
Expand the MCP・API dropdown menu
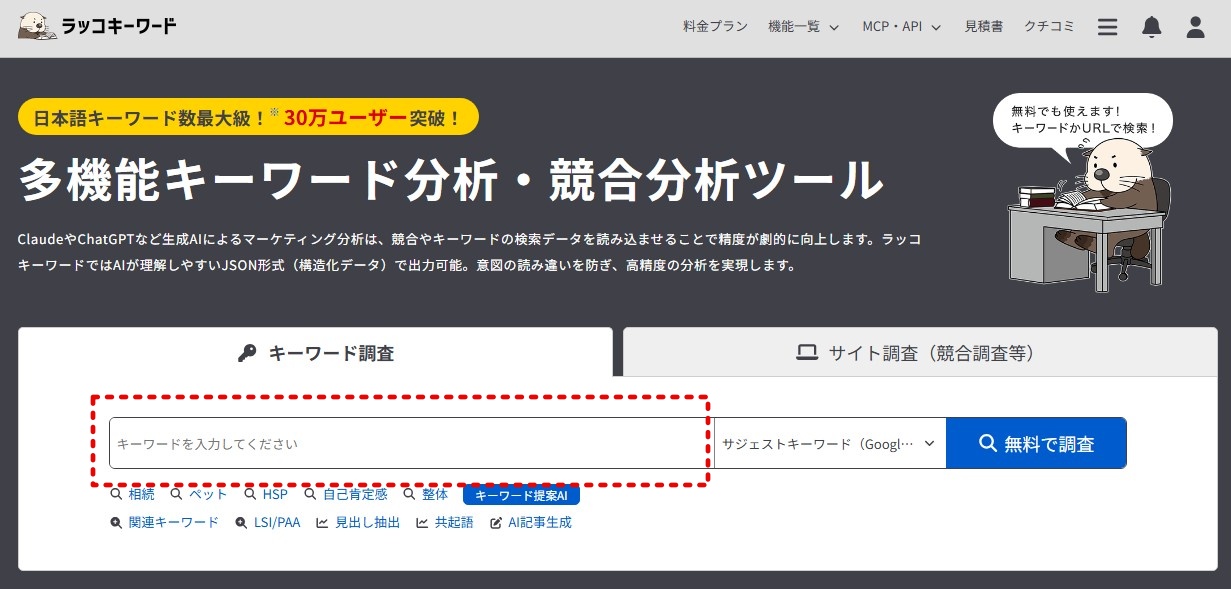coord(902,27)
